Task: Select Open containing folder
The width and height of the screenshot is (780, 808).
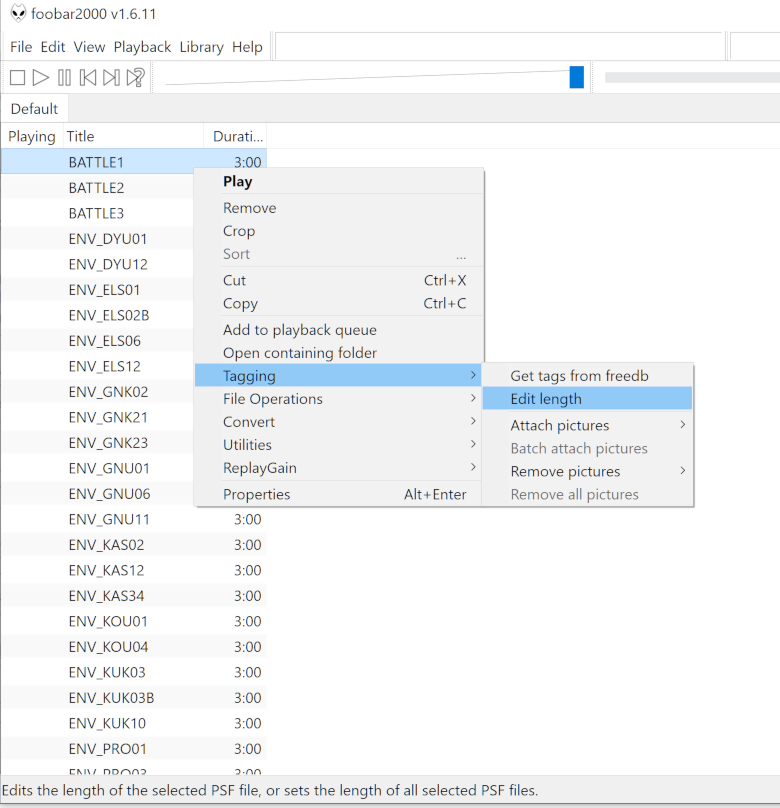Action: (339, 353)
